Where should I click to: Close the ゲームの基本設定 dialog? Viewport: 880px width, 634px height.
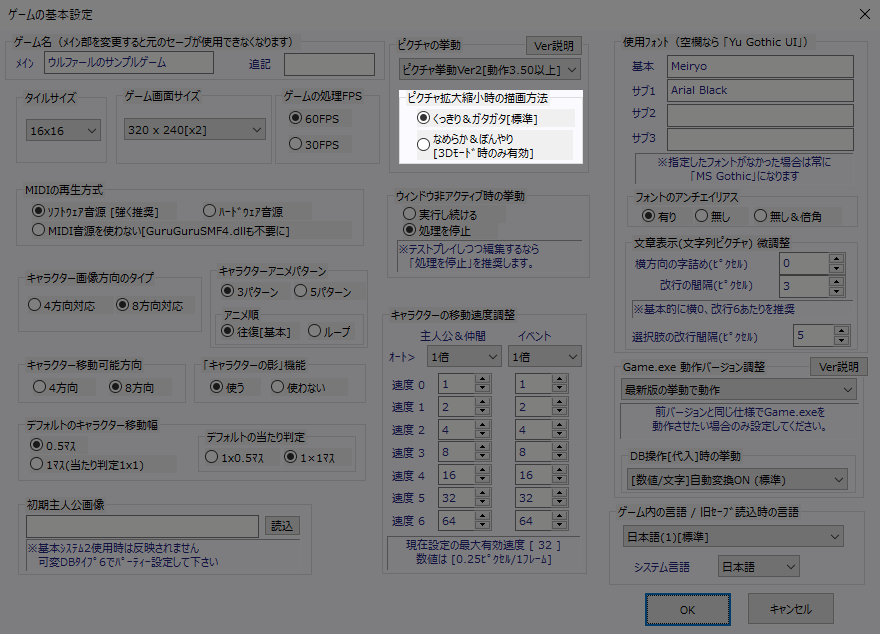[x=865, y=14]
